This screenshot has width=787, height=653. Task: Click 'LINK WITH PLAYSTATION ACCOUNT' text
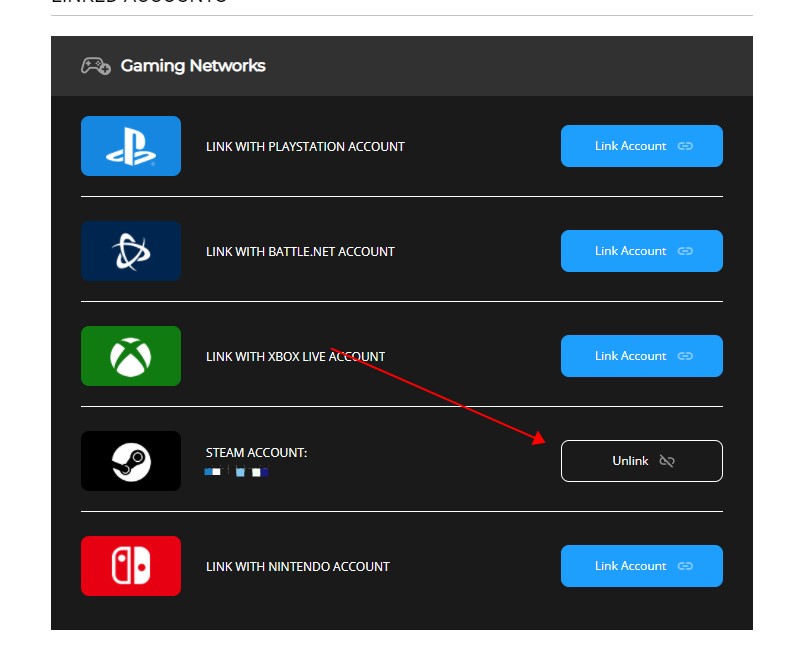[305, 147]
